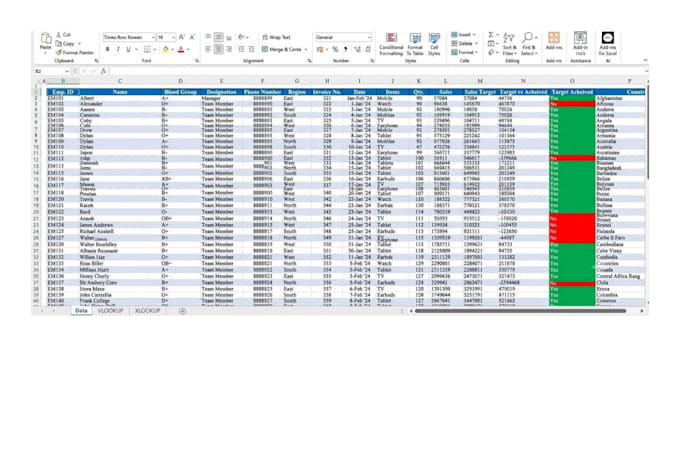
Task: Decrease decimal places
Action: coord(368,49)
